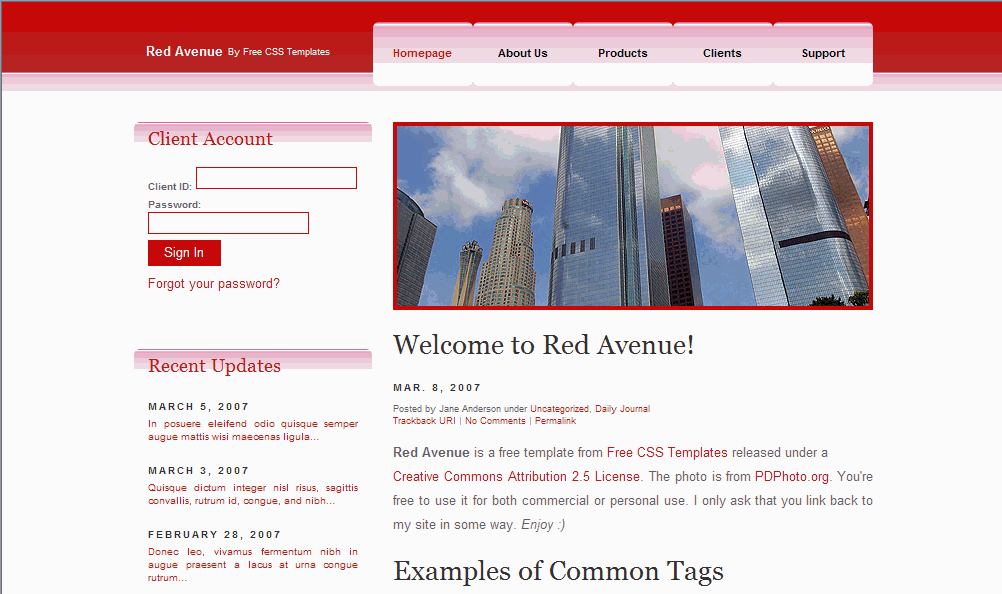Viewport: 1002px width, 594px height.
Task: Switch to the Clients tab
Action: [722, 53]
